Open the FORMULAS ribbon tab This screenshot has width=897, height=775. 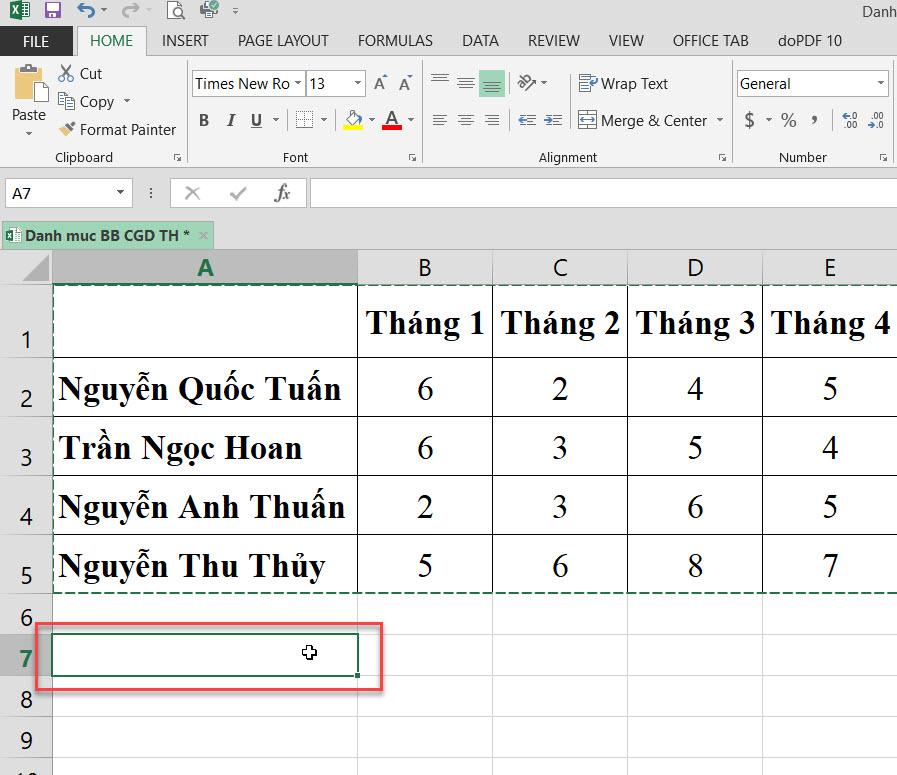395,41
